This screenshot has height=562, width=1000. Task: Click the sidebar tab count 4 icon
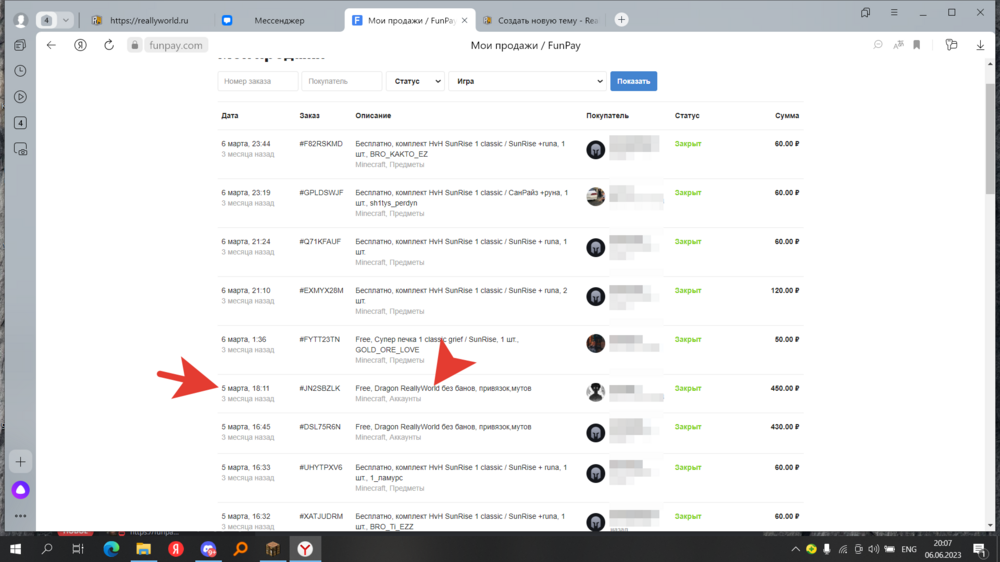tap(20, 122)
